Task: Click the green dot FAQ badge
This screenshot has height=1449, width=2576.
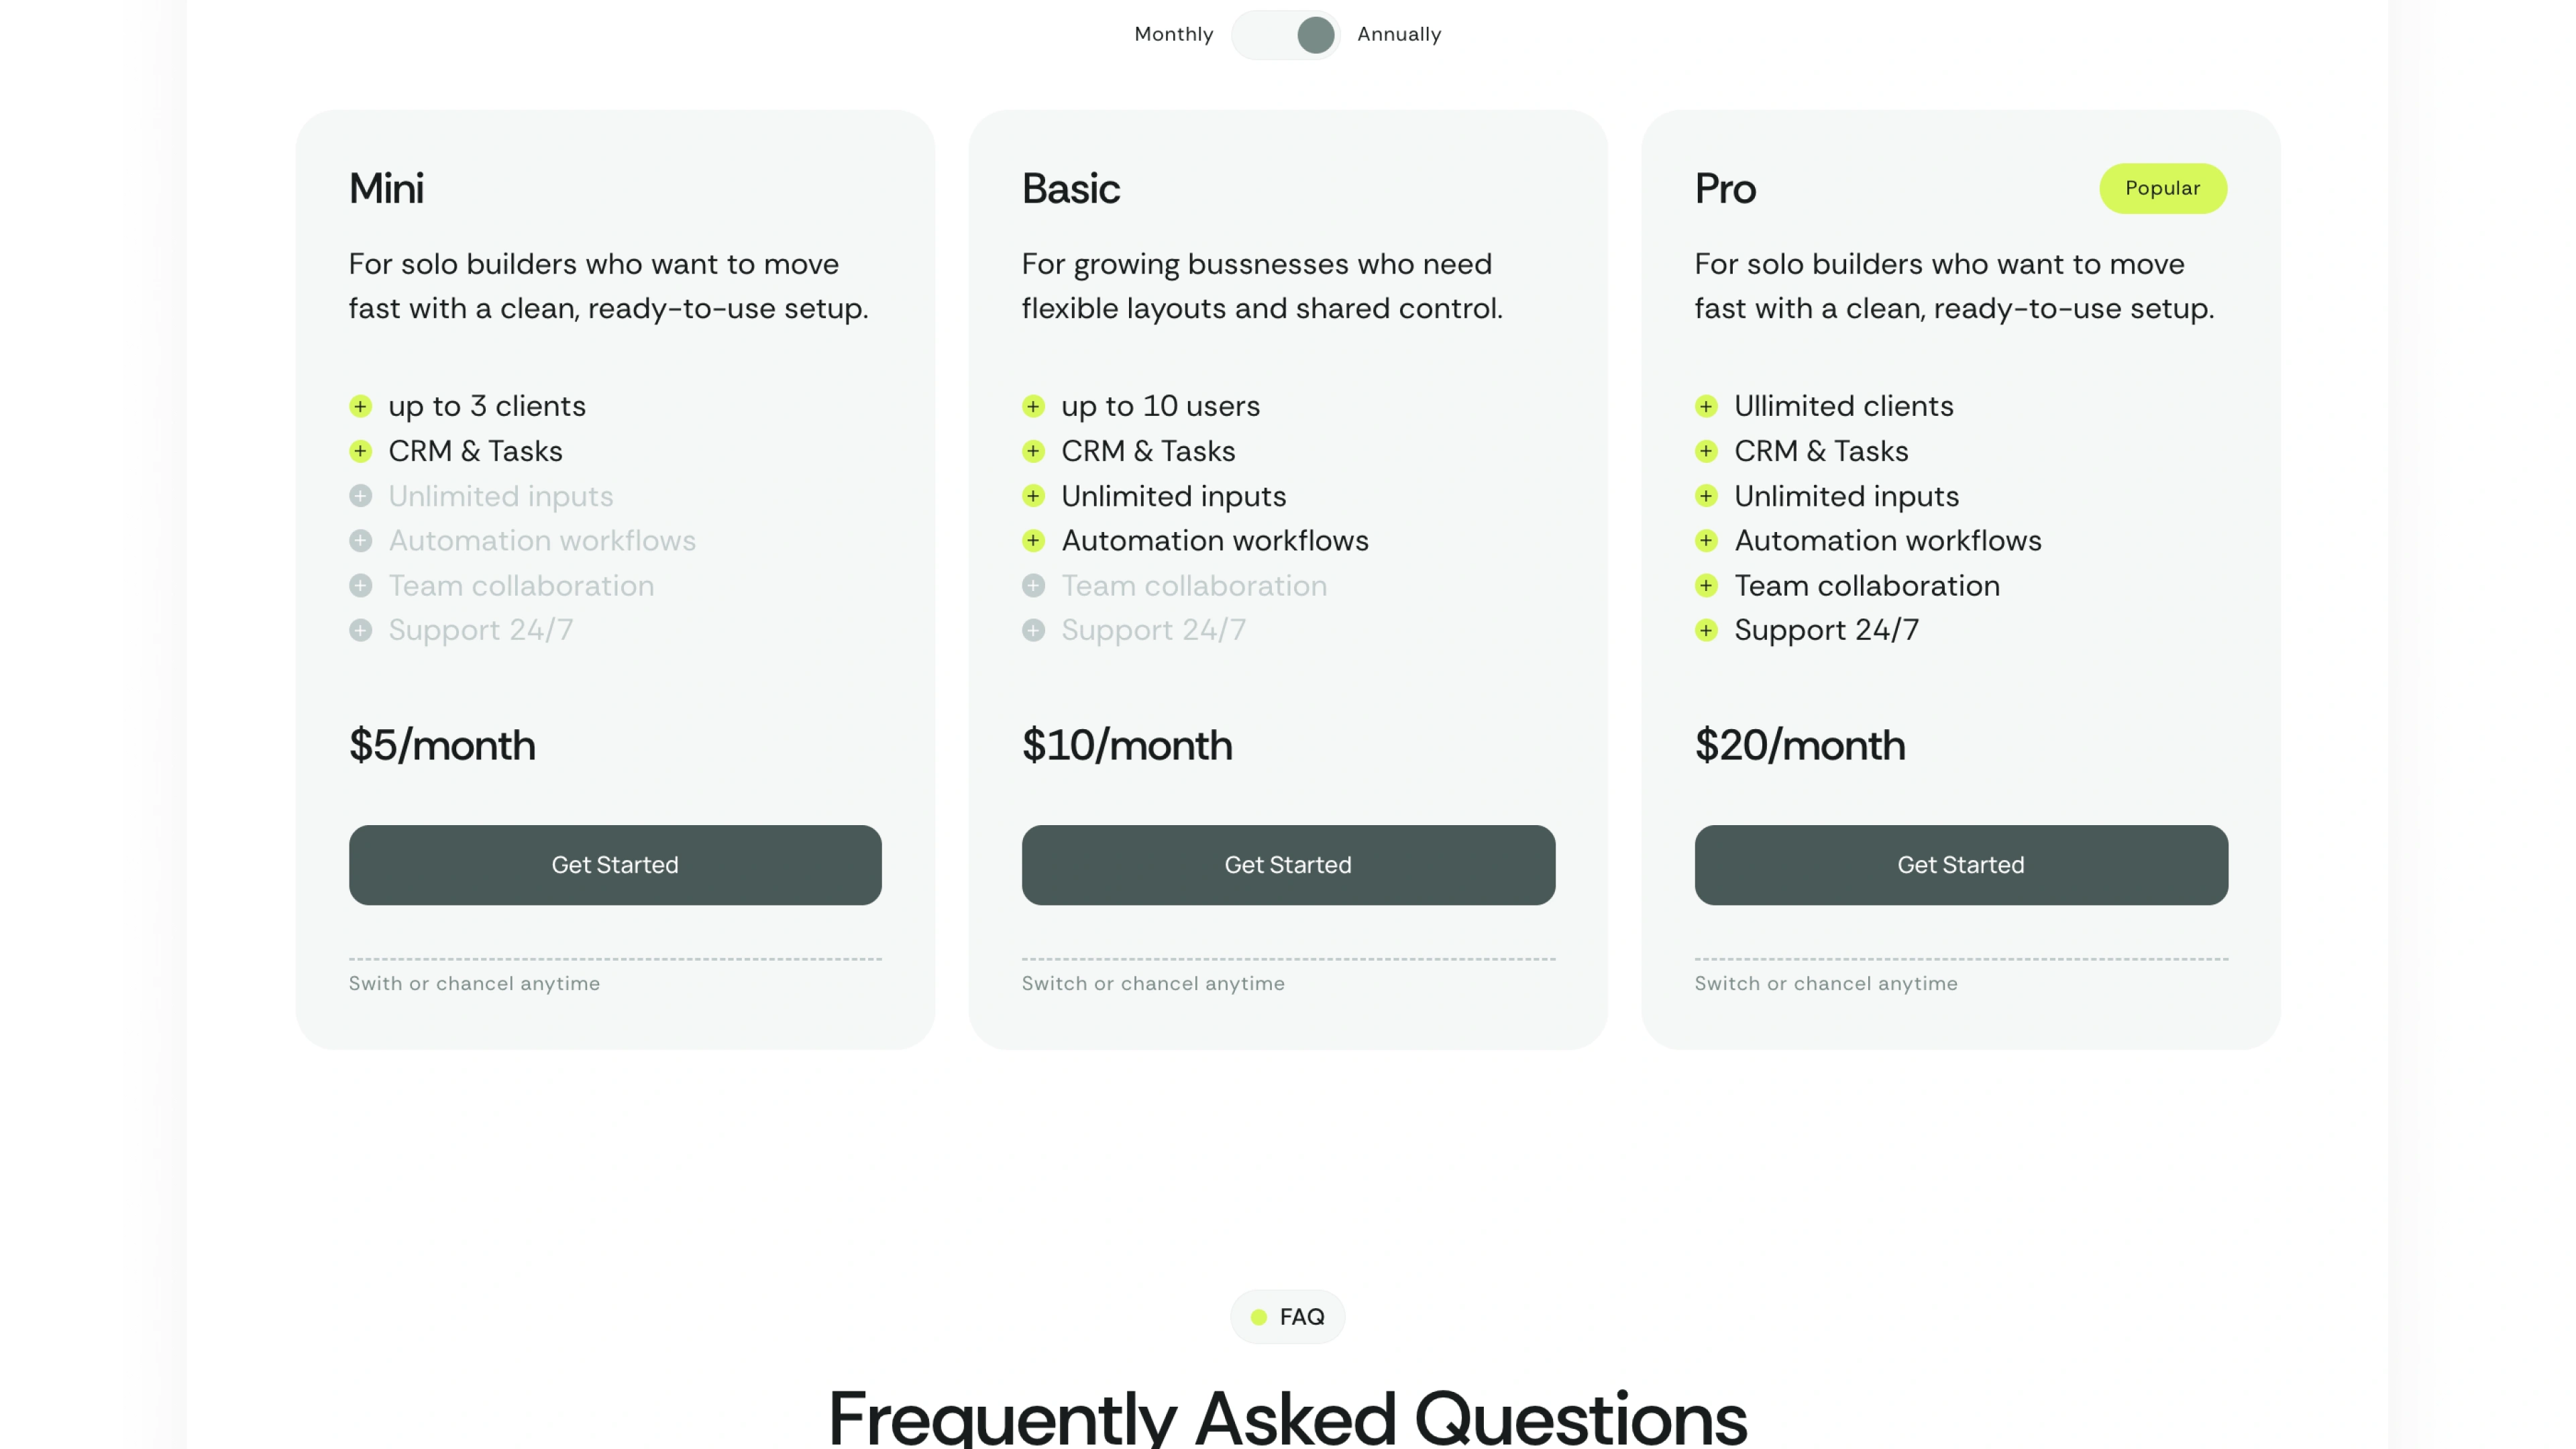Action: [1288, 1317]
